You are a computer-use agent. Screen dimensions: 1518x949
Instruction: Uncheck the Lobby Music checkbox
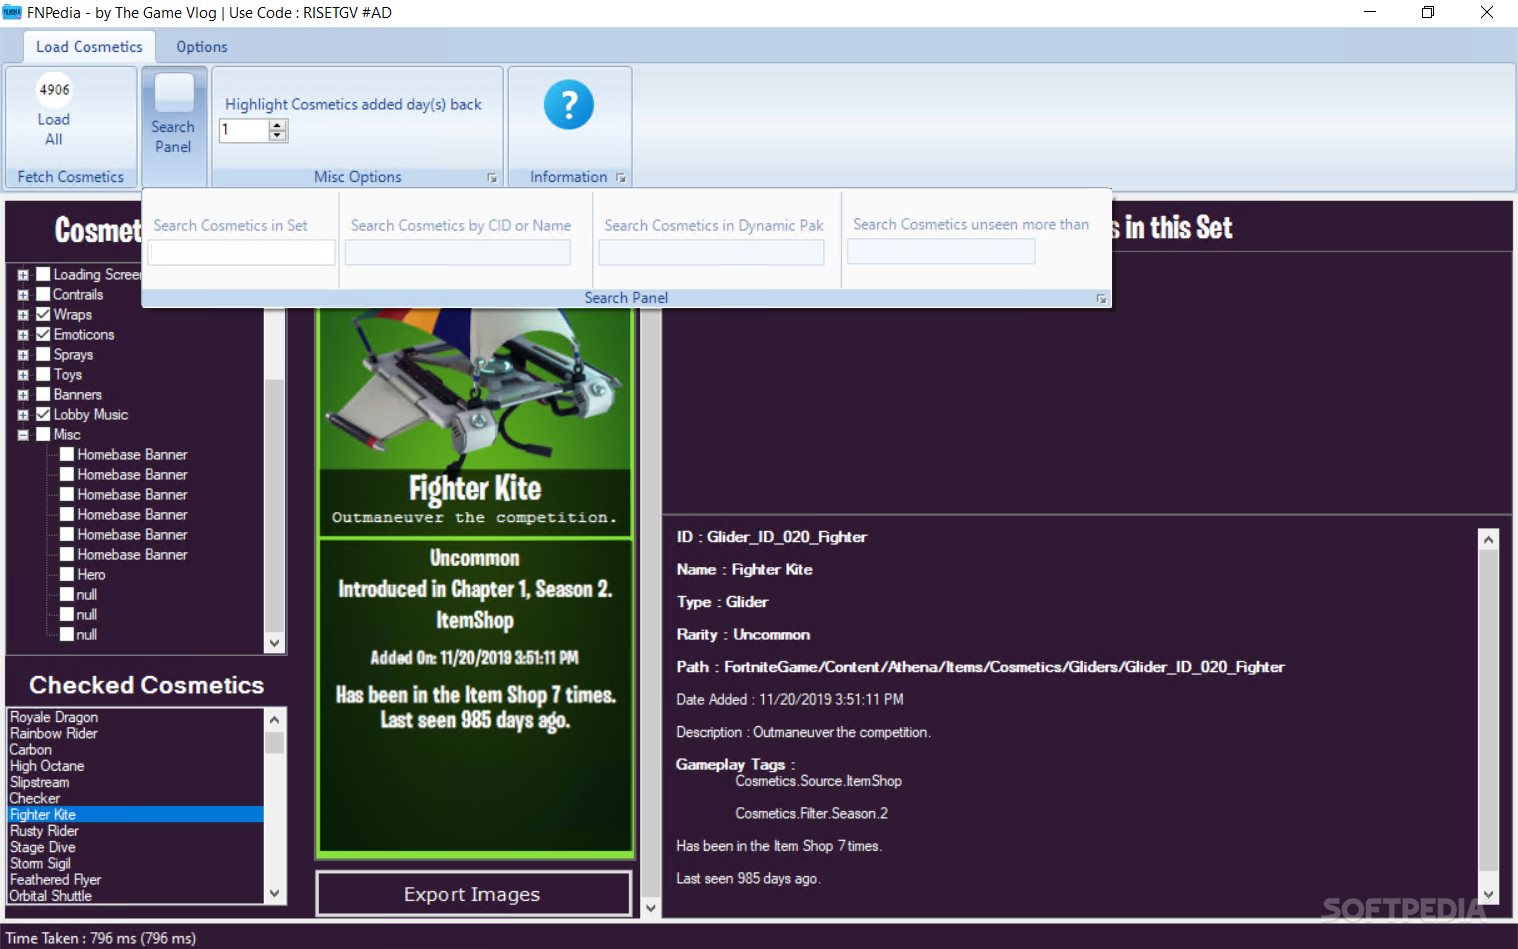point(43,414)
